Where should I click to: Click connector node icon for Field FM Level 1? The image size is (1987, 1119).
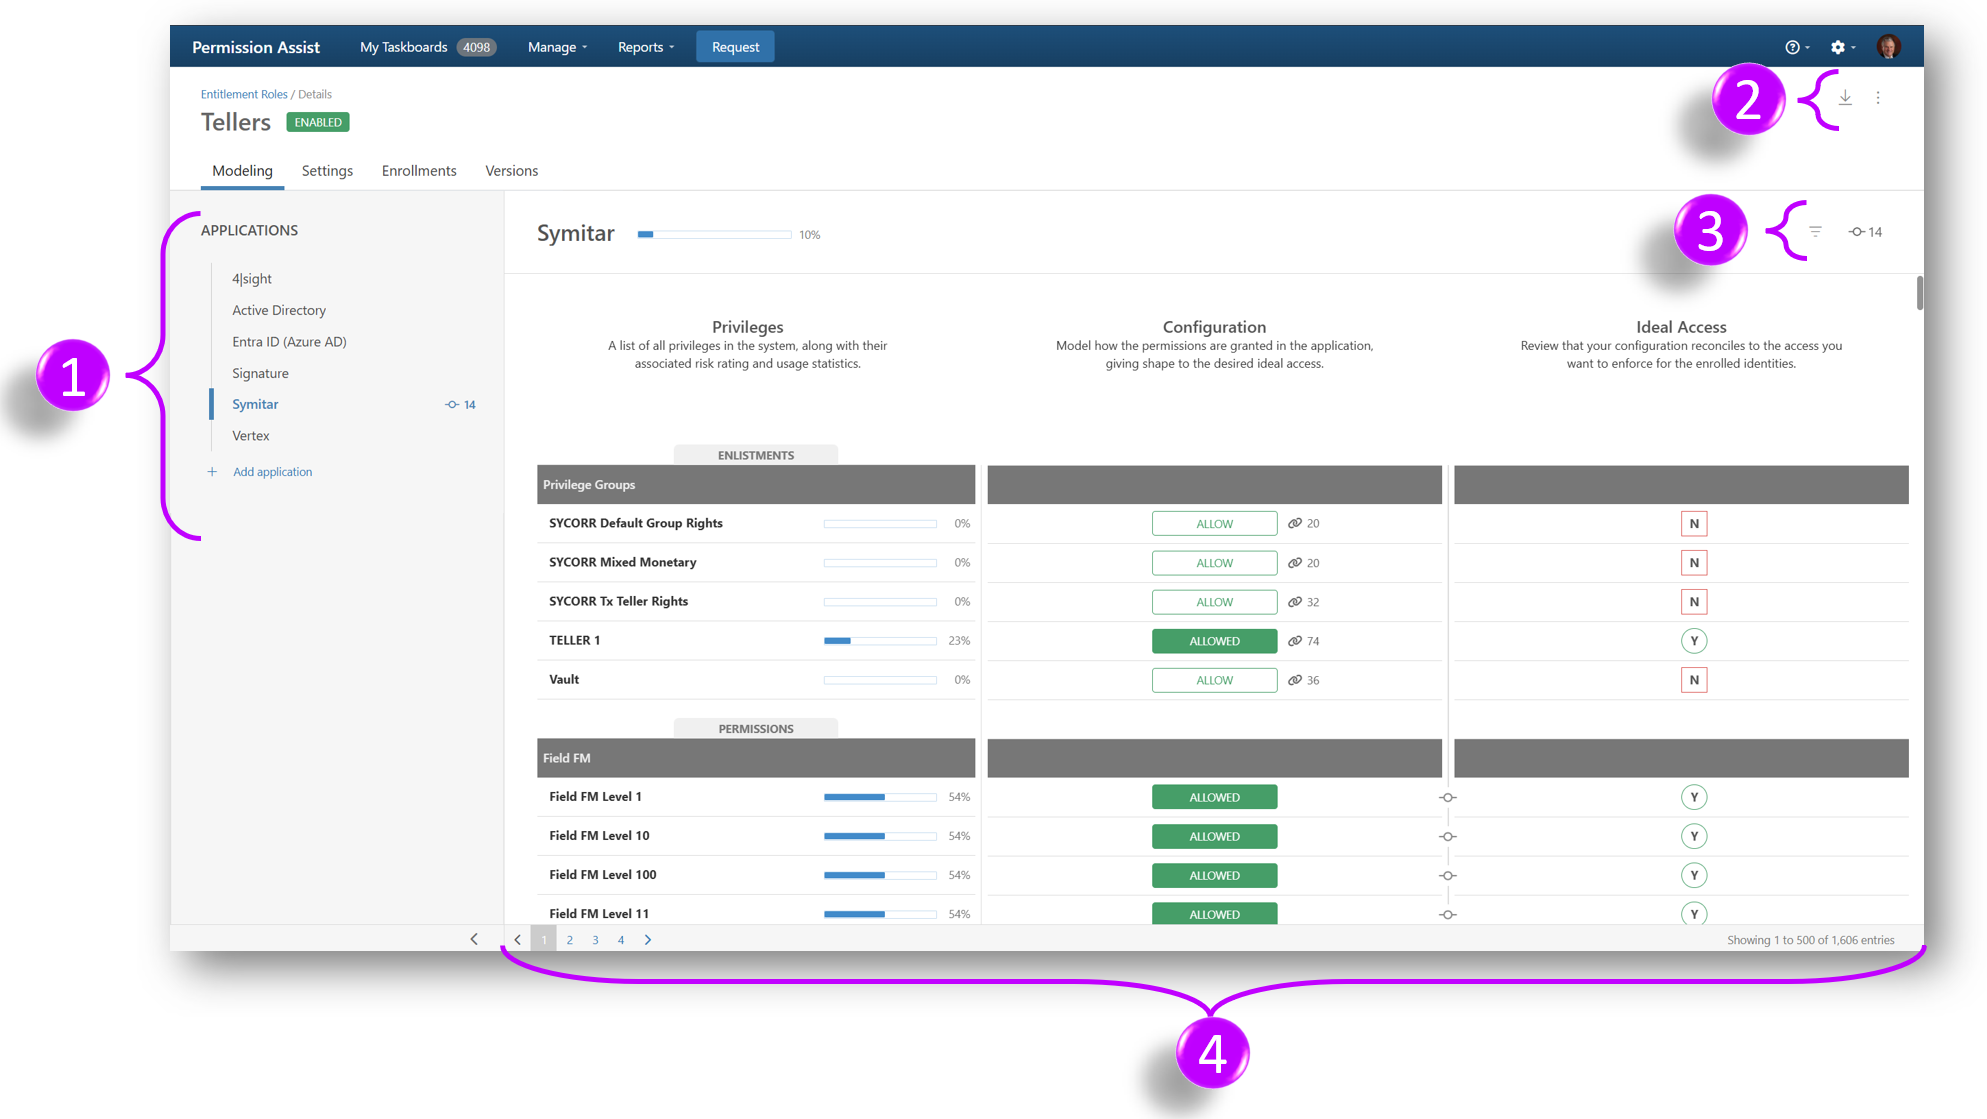[1447, 797]
